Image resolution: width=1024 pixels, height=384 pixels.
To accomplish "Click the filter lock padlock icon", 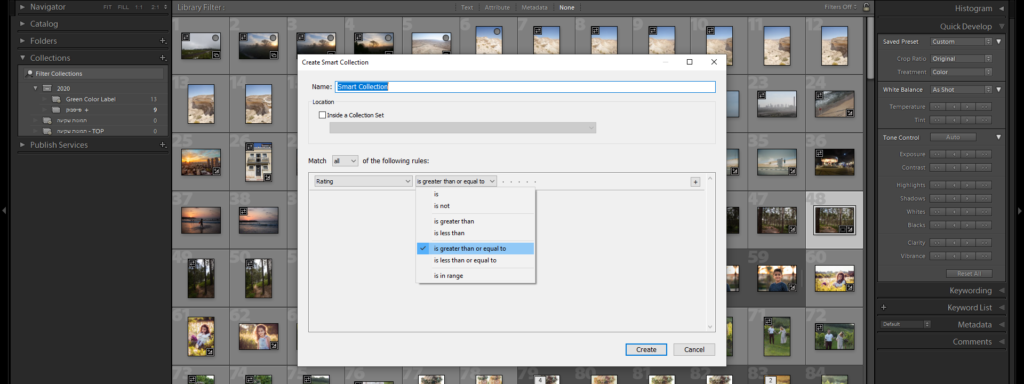I will click(x=866, y=7).
